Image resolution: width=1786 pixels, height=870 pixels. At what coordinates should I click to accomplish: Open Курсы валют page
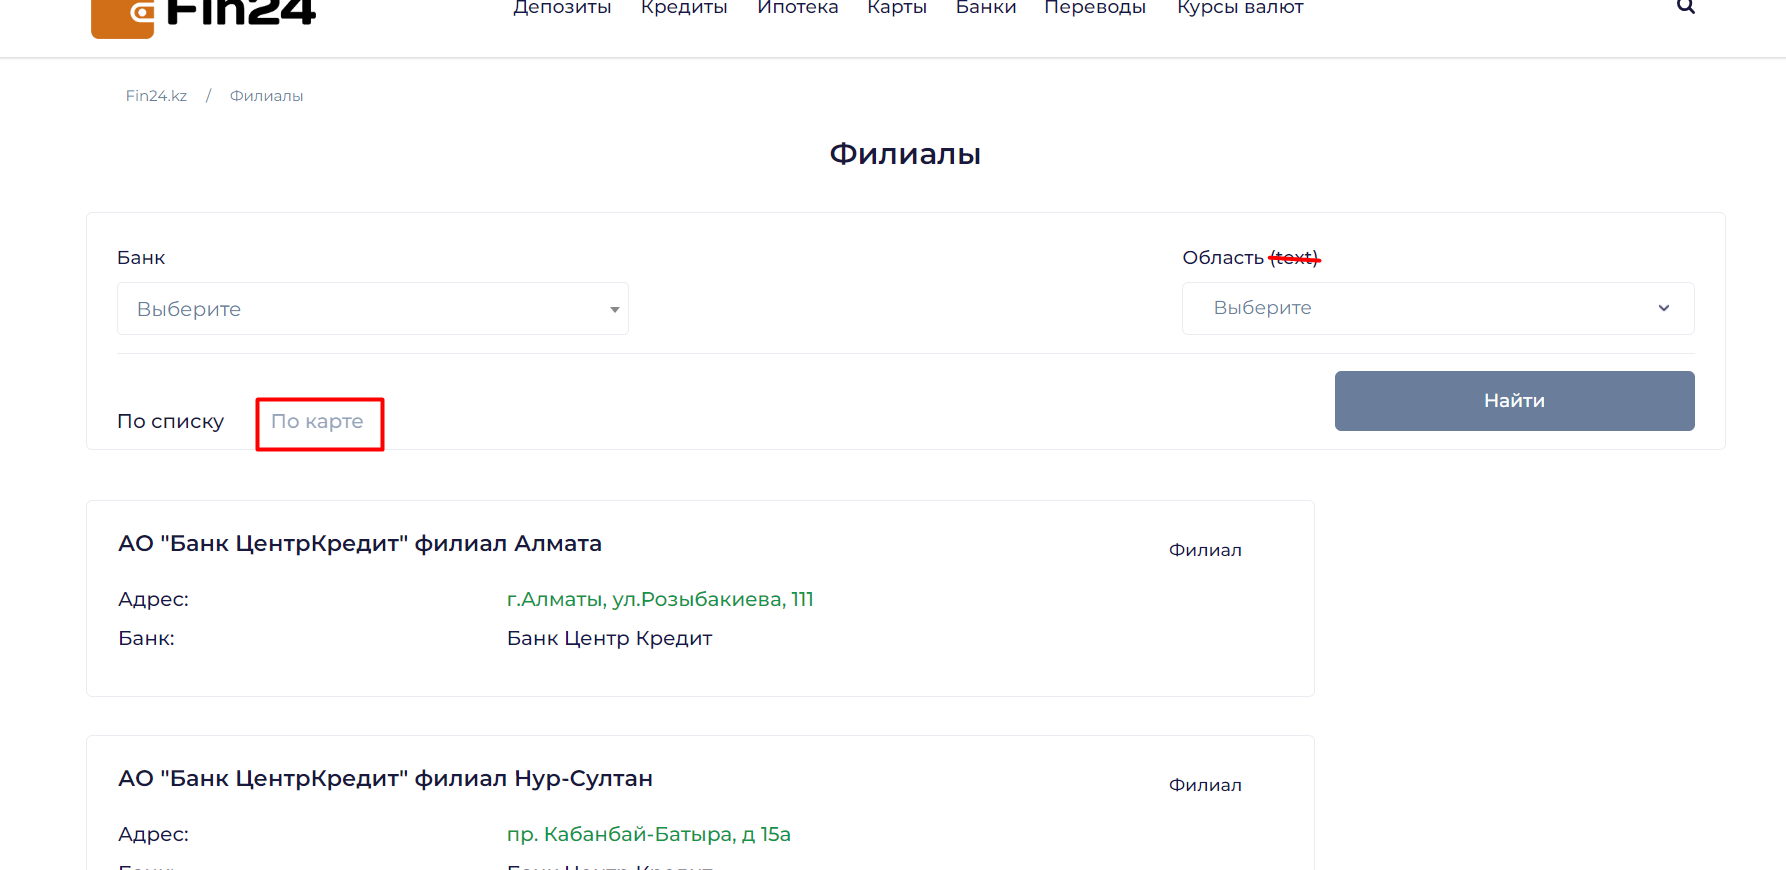(x=1240, y=8)
